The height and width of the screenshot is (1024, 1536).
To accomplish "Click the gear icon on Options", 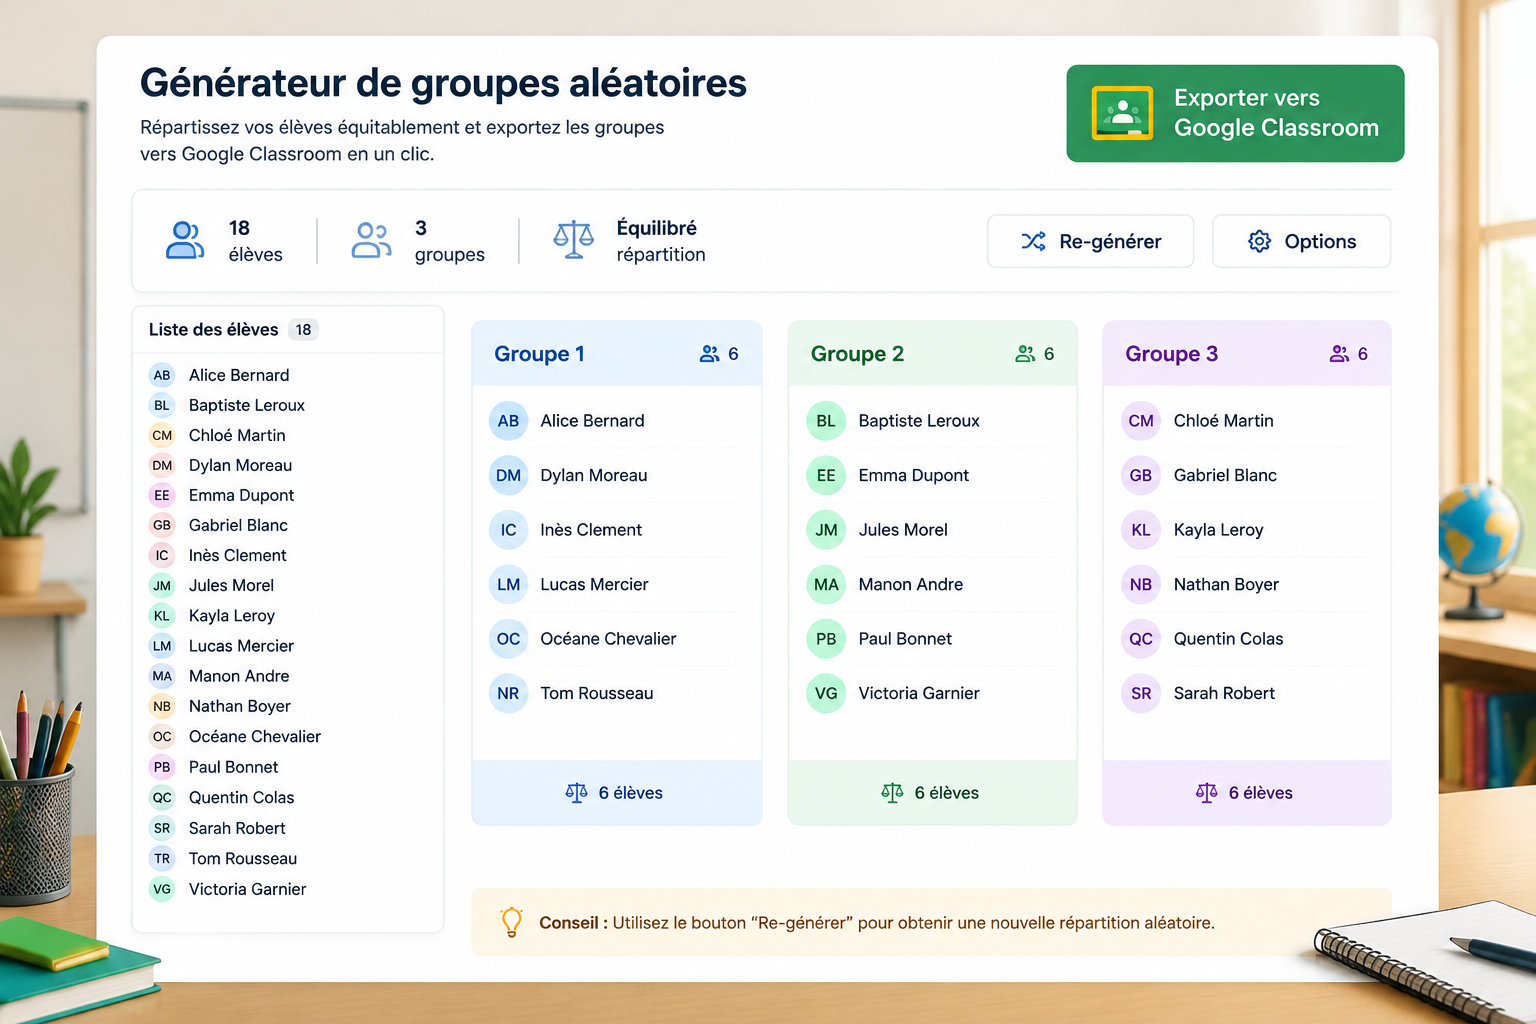I will click(x=1259, y=241).
